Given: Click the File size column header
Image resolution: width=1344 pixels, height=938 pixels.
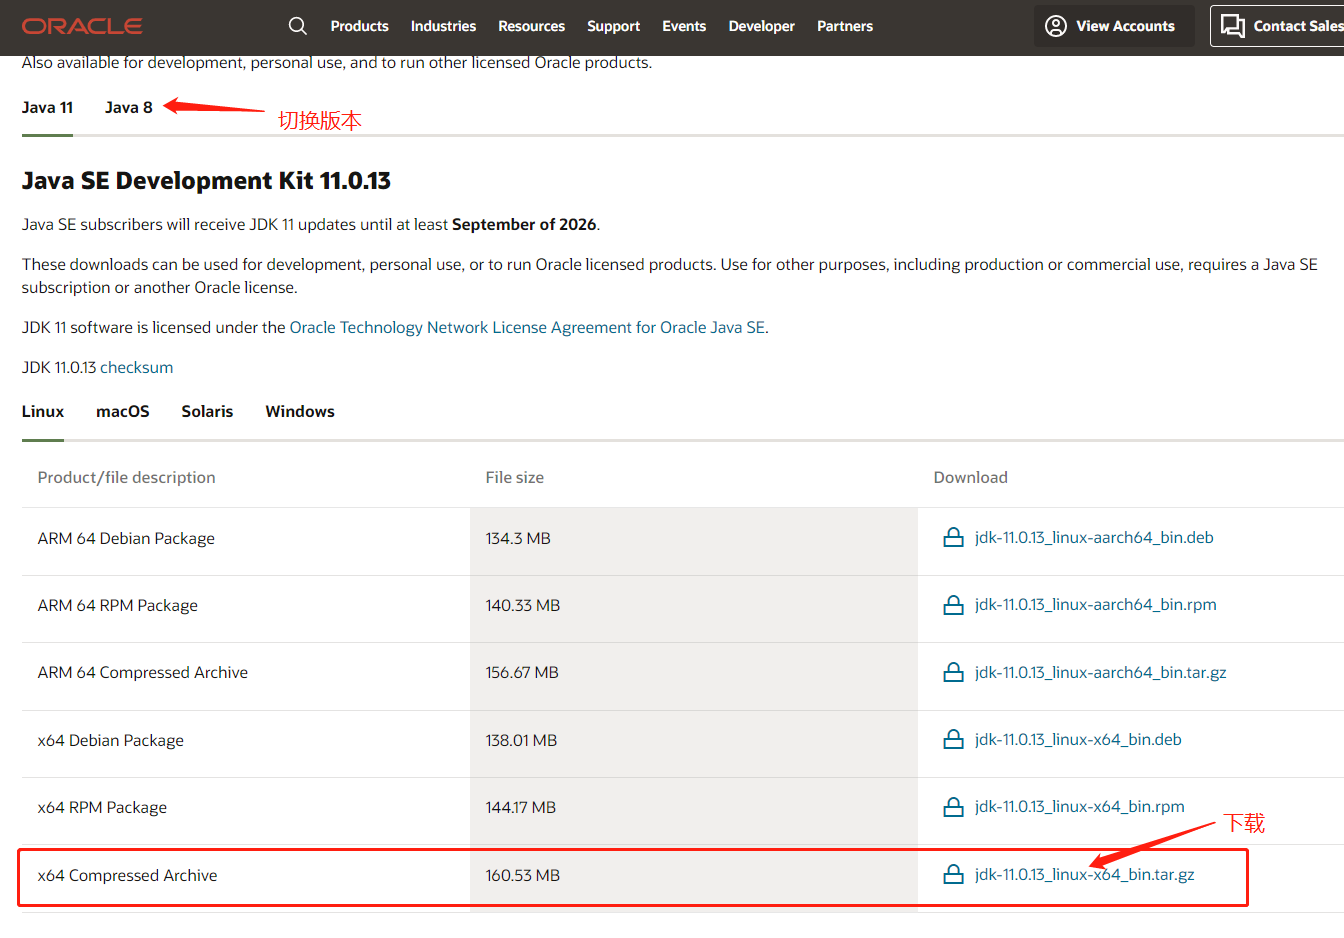Looking at the screenshot, I should [515, 477].
